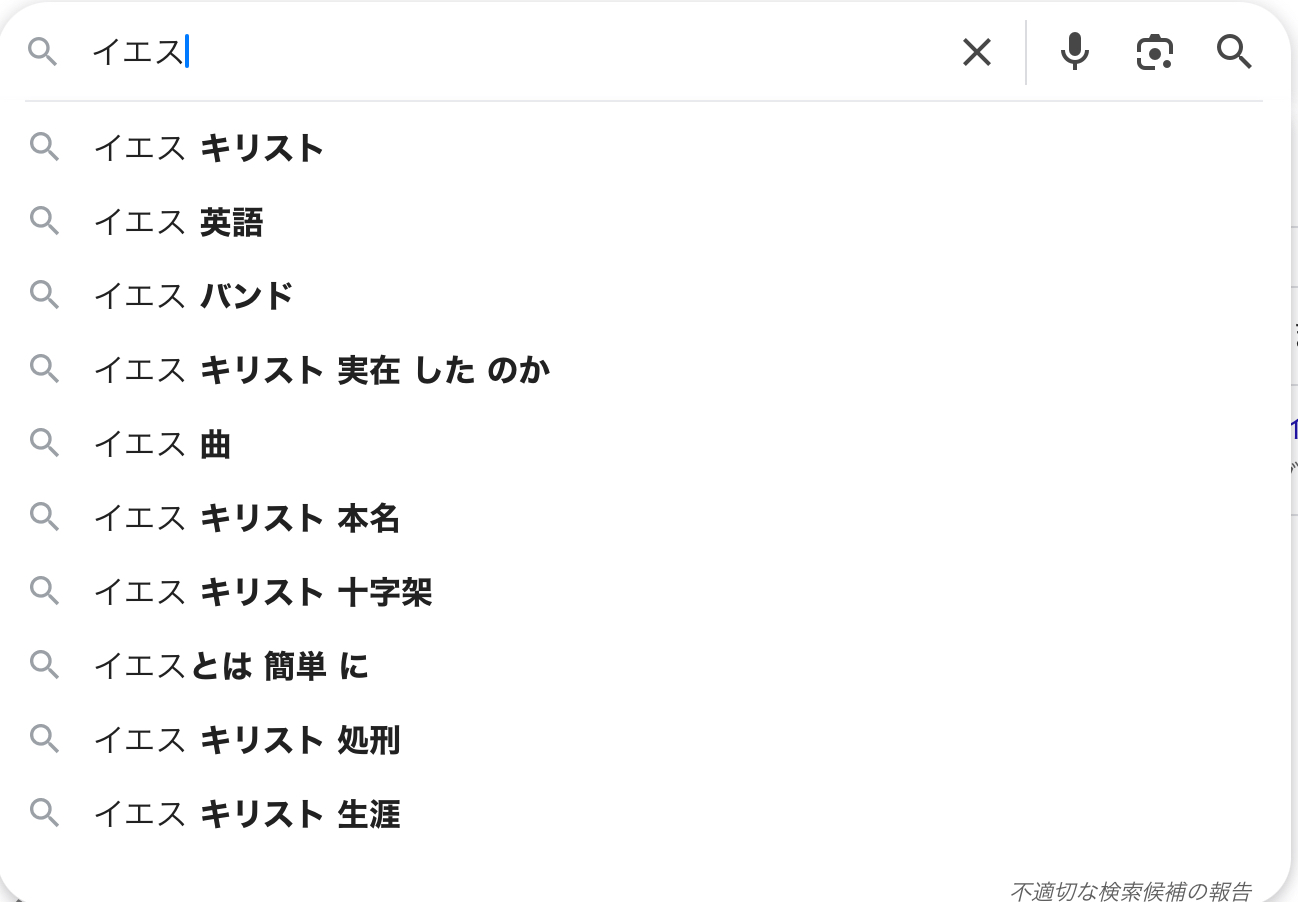Click the magnifier search submit icon
Viewport: 1298px width, 902px height.
(x=1234, y=51)
